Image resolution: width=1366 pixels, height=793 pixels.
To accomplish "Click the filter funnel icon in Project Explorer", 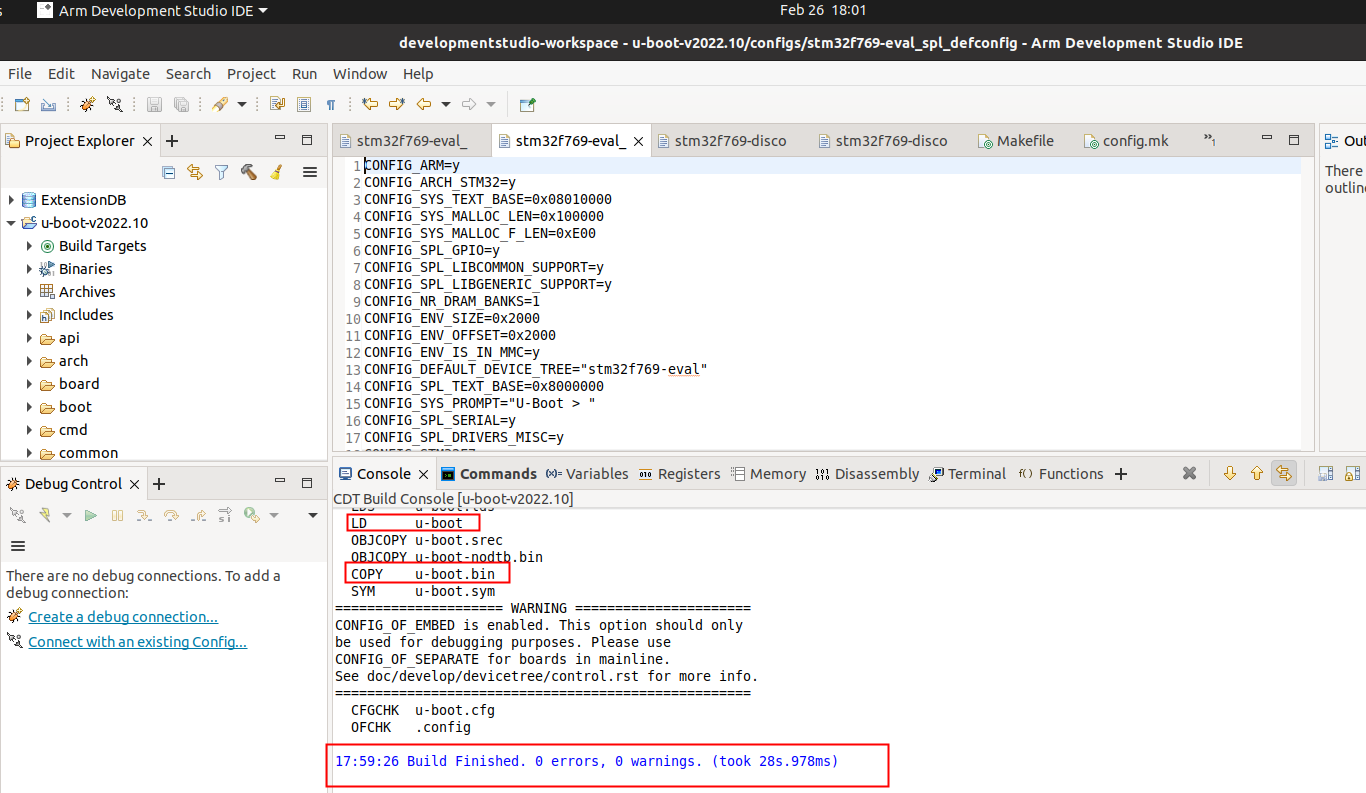I will 222,172.
